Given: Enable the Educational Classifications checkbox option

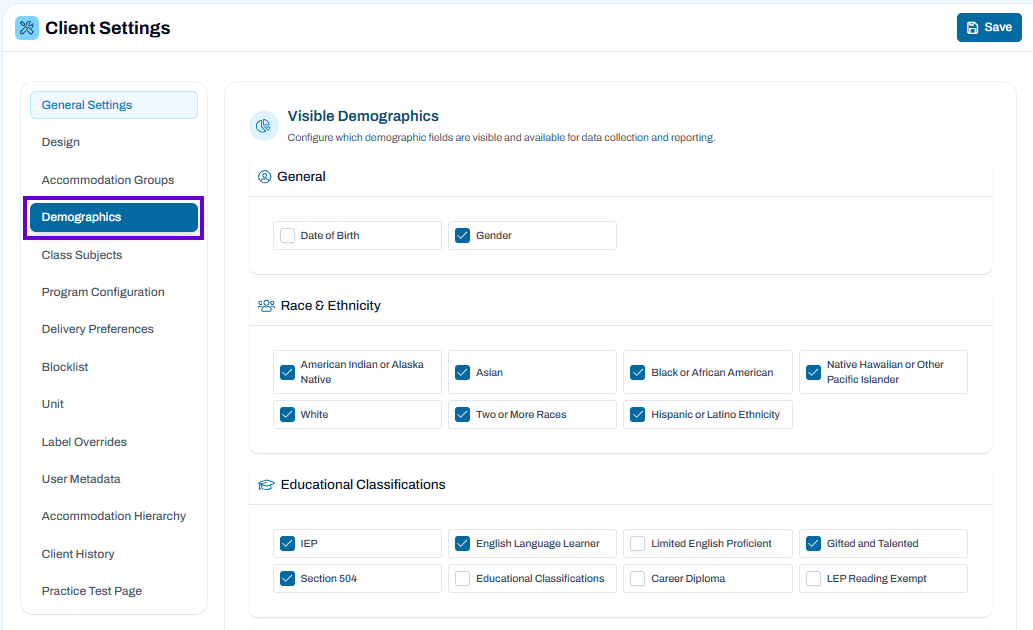Looking at the screenshot, I should click(462, 579).
